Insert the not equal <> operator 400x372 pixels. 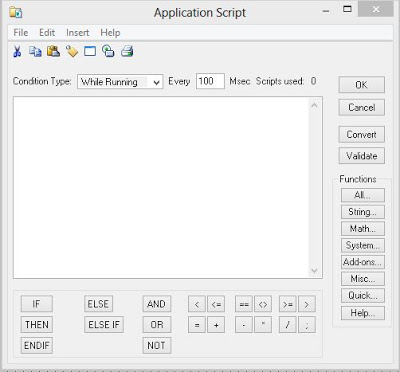pos(263,304)
